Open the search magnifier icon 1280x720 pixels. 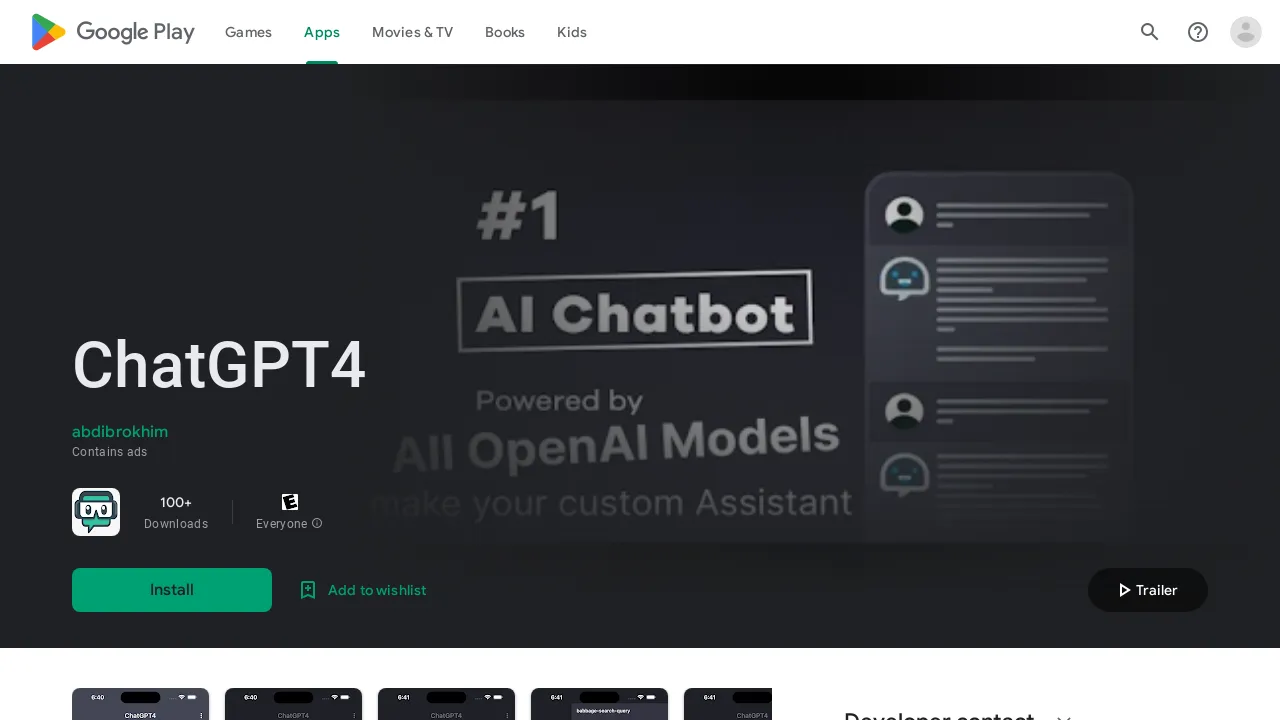(x=1150, y=32)
